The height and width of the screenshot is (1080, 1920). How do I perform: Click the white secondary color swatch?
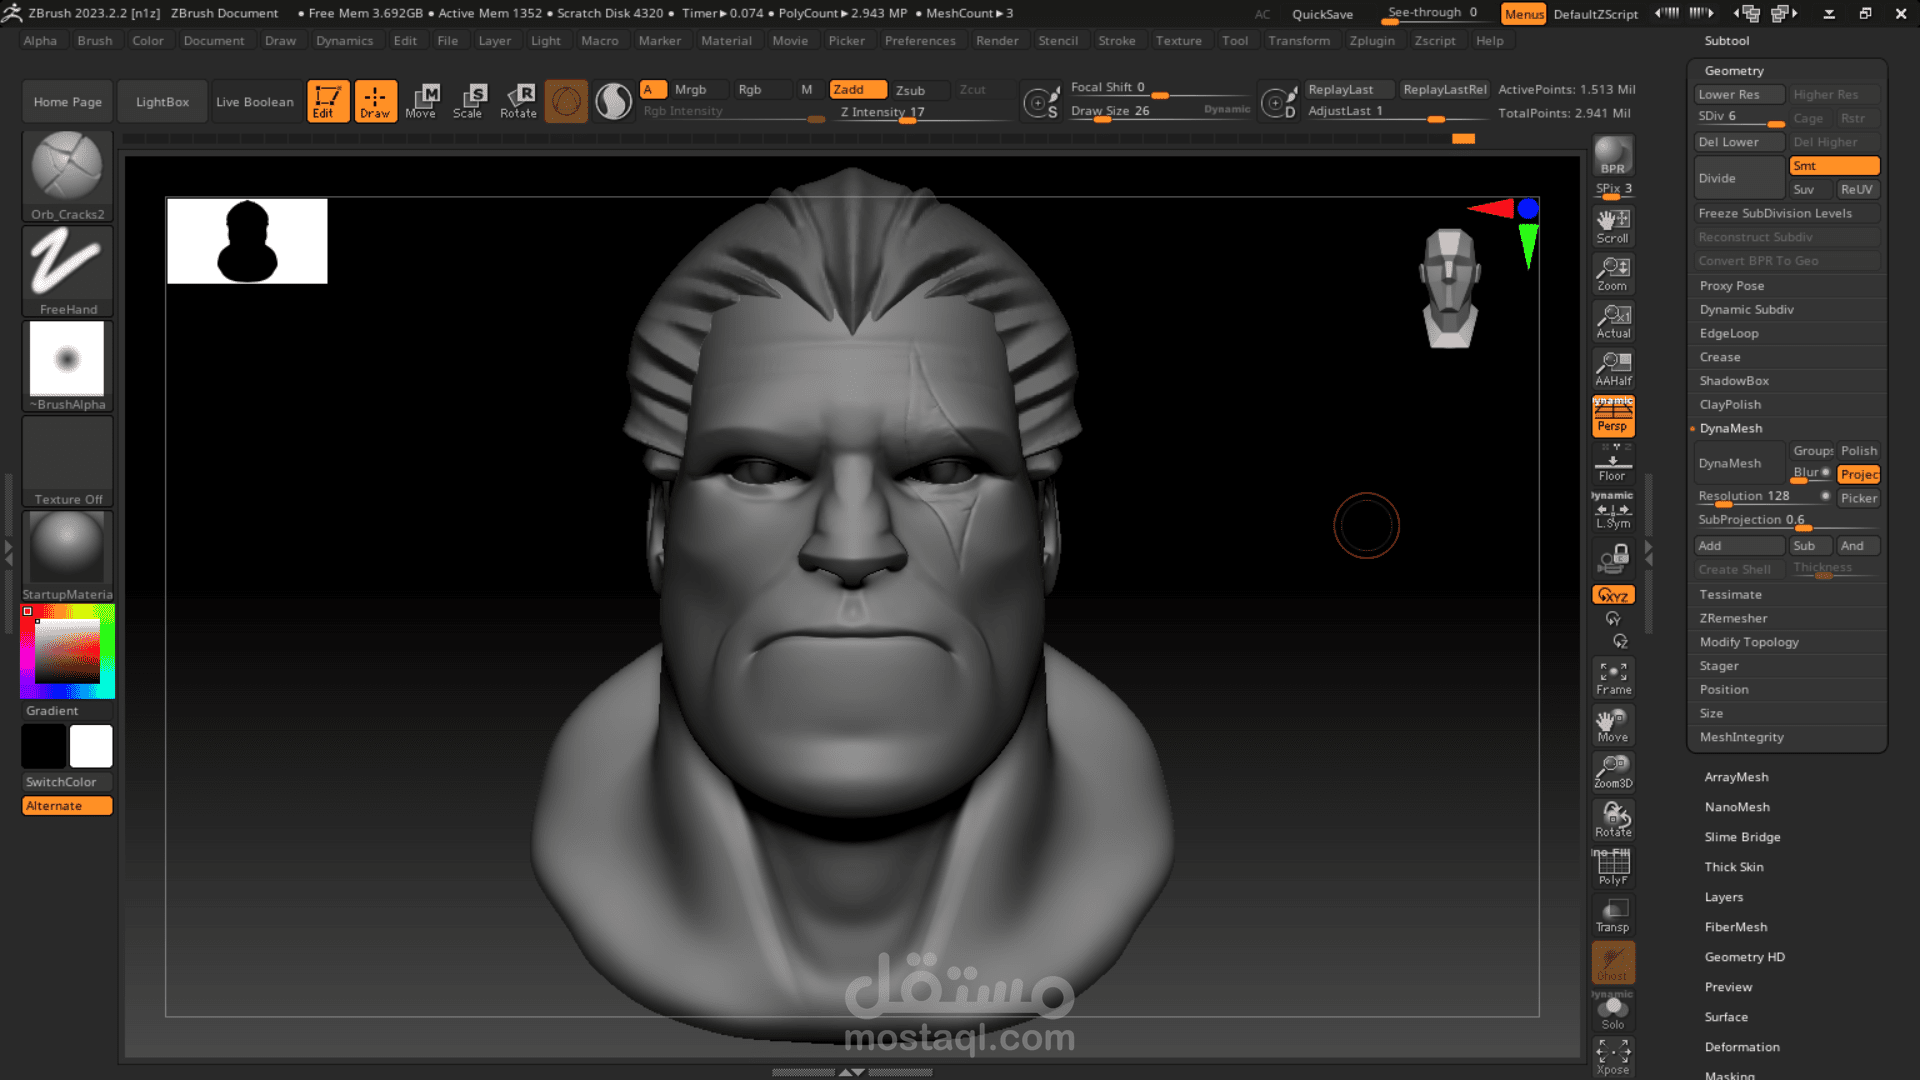click(x=91, y=746)
